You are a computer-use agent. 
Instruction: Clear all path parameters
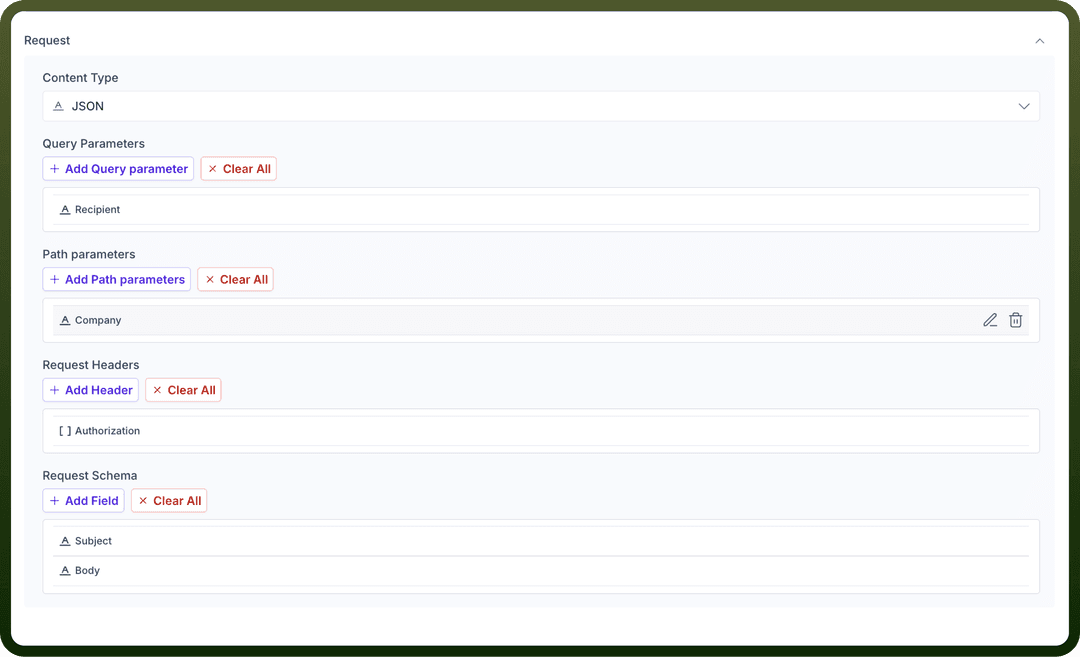[236, 280]
